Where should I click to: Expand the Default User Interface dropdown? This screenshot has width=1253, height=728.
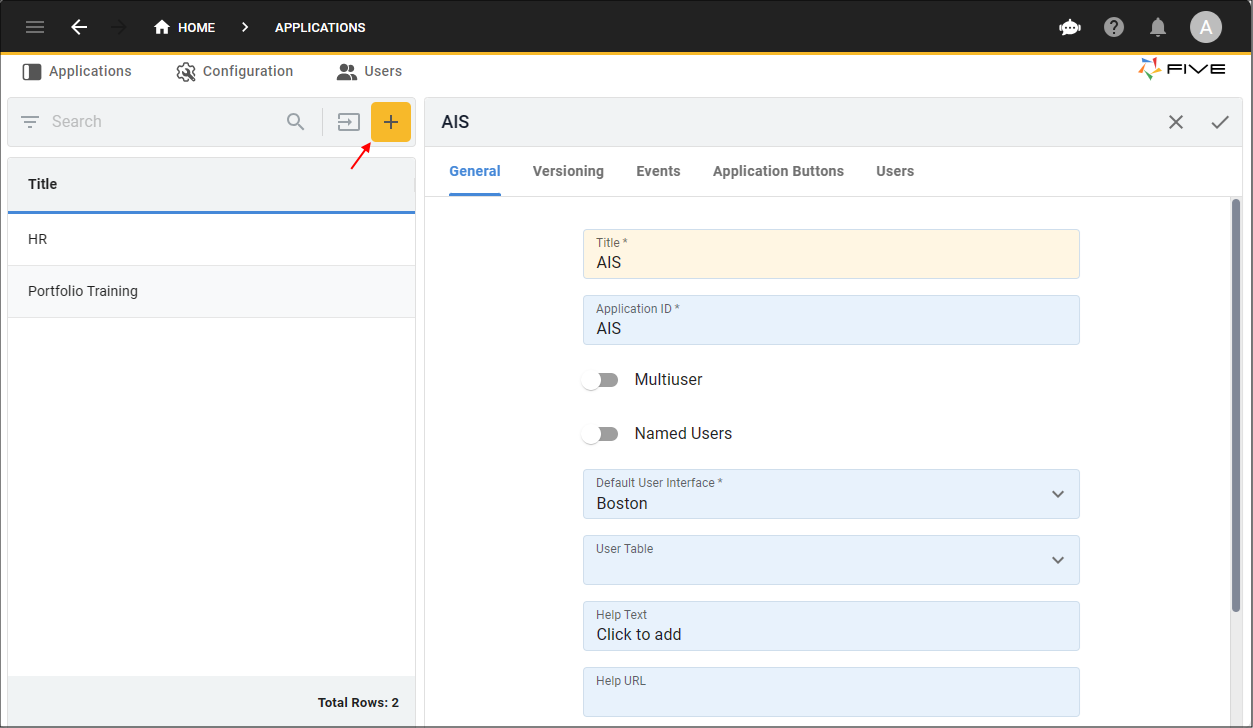click(x=830, y=494)
